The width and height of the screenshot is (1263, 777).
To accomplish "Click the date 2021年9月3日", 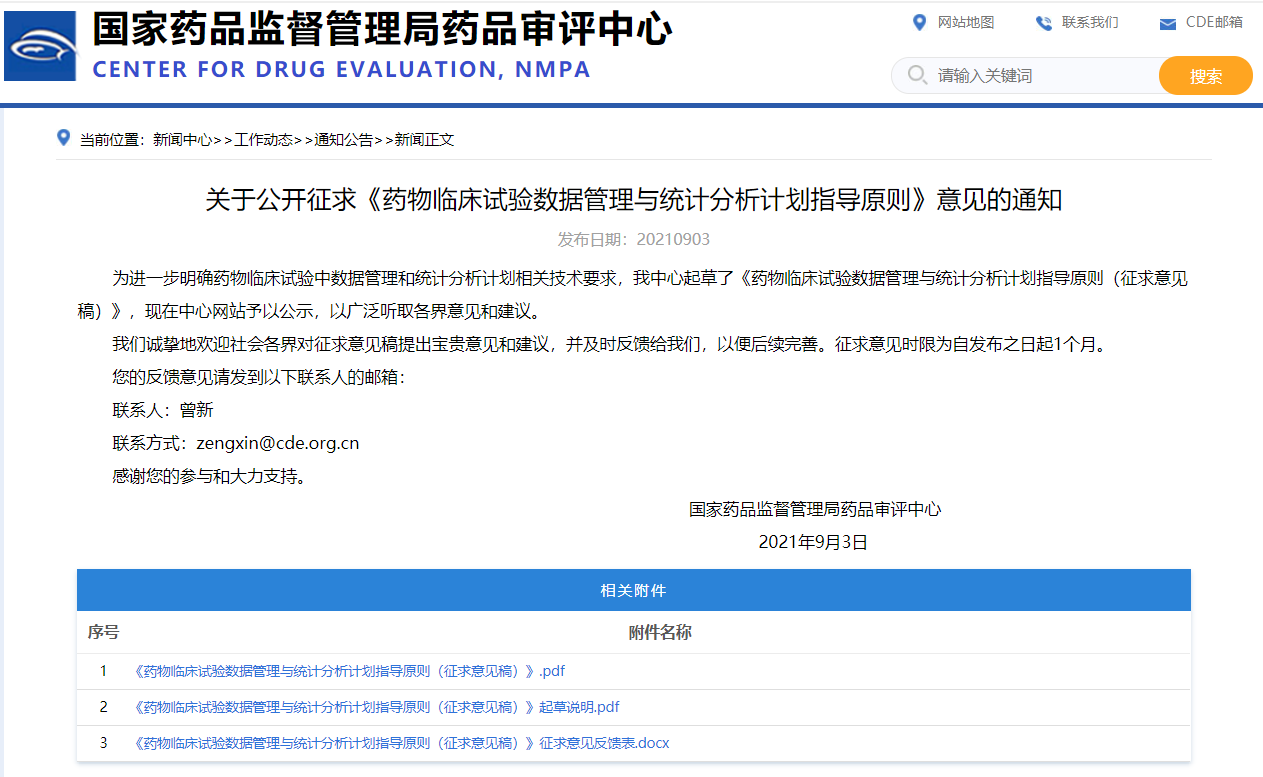I will point(813,542).
